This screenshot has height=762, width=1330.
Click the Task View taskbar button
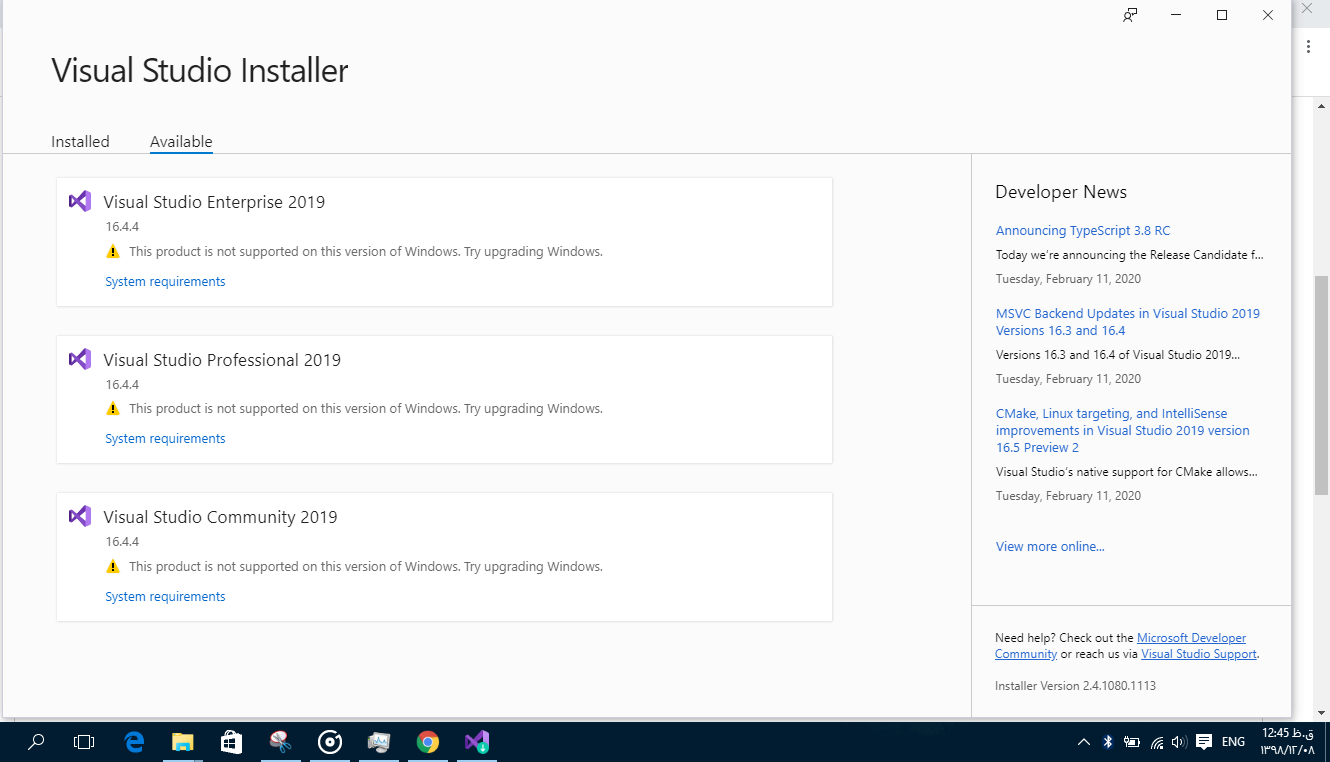[x=84, y=742]
